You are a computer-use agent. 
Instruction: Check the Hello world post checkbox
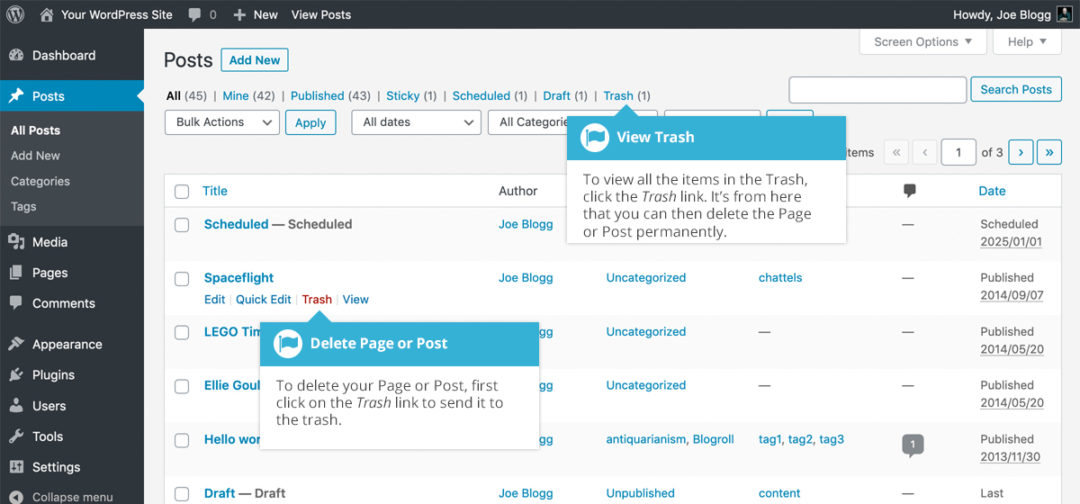182,439
